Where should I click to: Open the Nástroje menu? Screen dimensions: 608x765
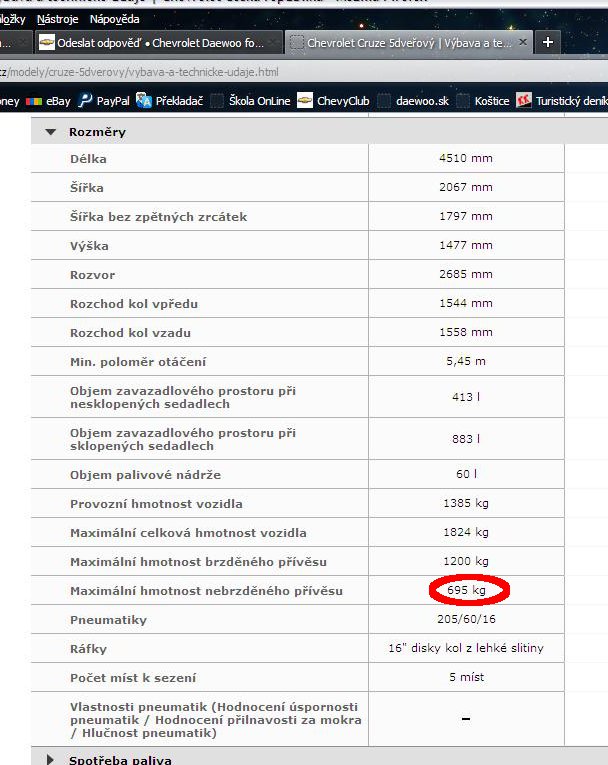pos(57,19)
